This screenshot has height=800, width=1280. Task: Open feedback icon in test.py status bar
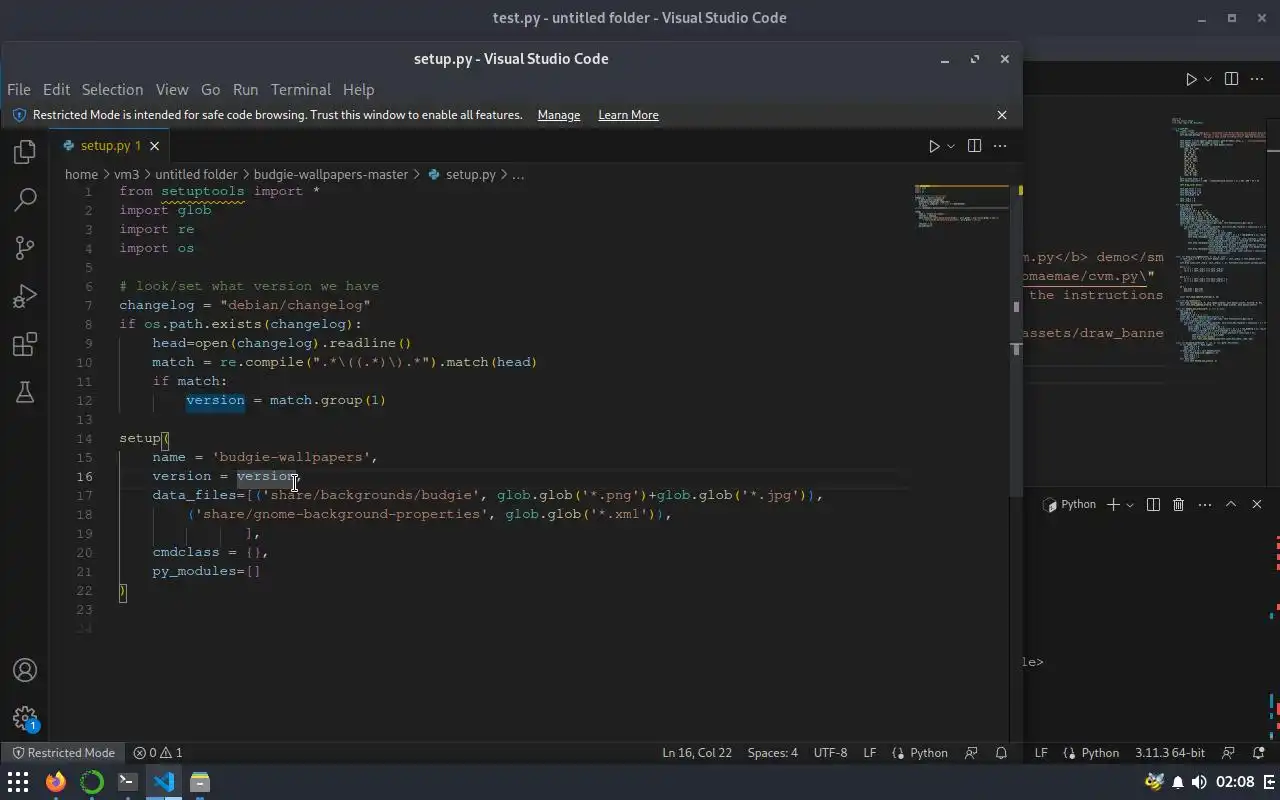1229,753
